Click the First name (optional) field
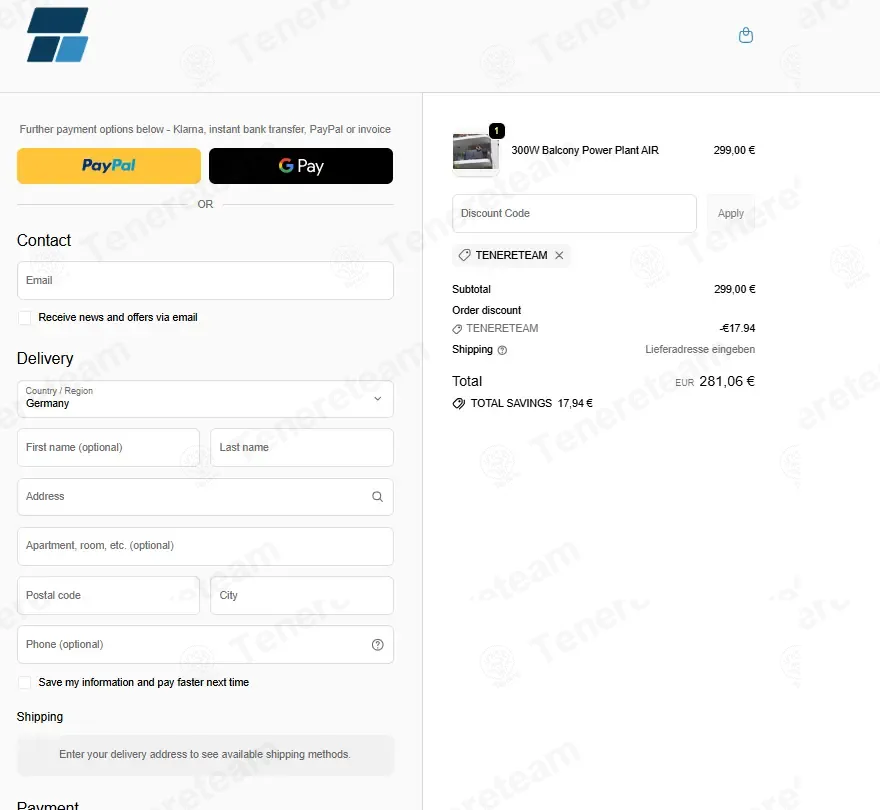 (108, 447)
